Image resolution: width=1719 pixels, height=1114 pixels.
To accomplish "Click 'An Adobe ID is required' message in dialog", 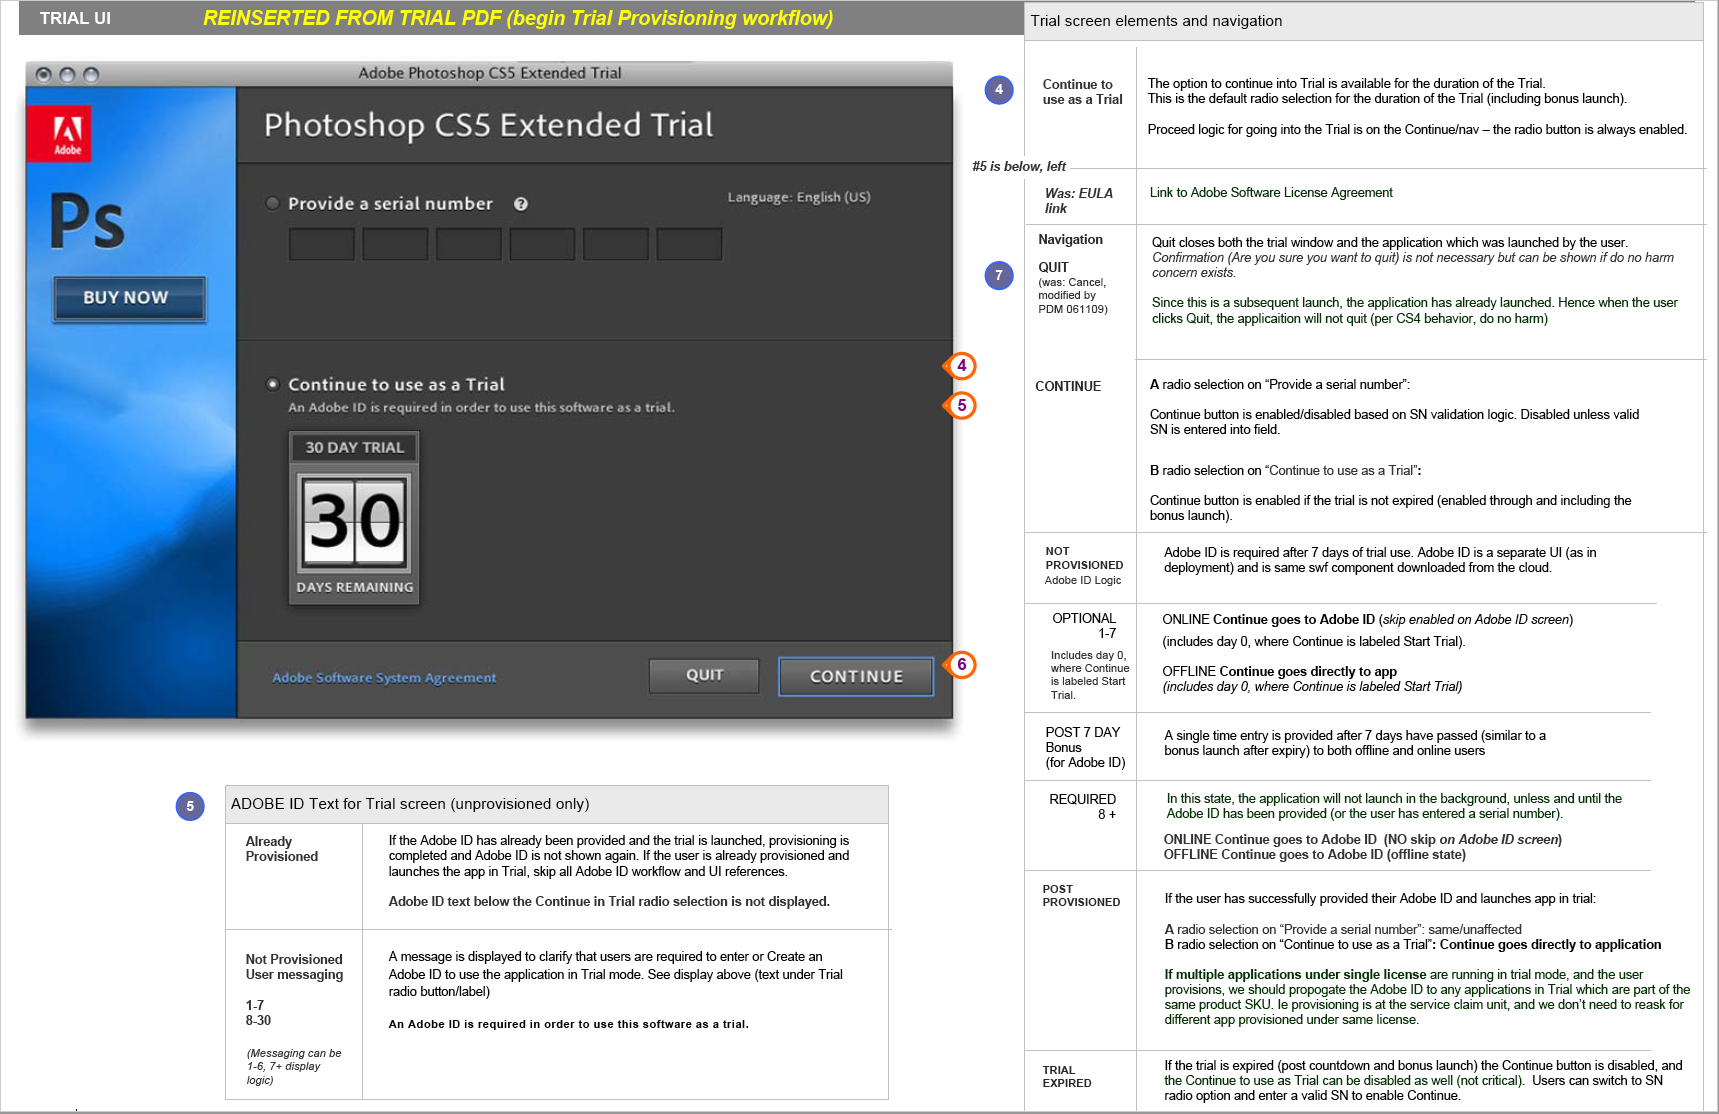I will (481, 407).
